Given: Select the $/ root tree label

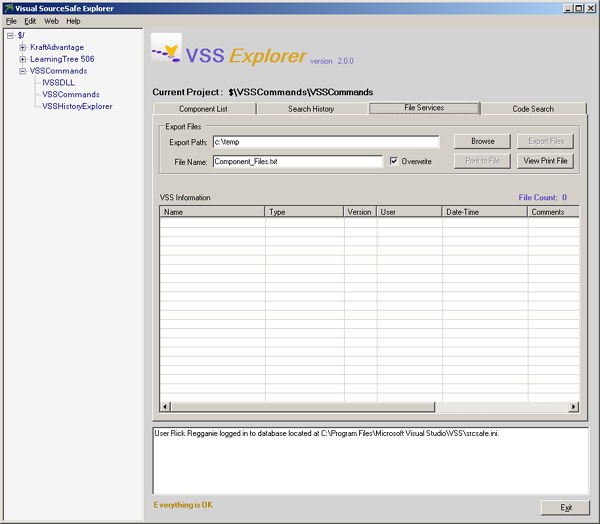Looking at the screenshot, I should point(21,36).
